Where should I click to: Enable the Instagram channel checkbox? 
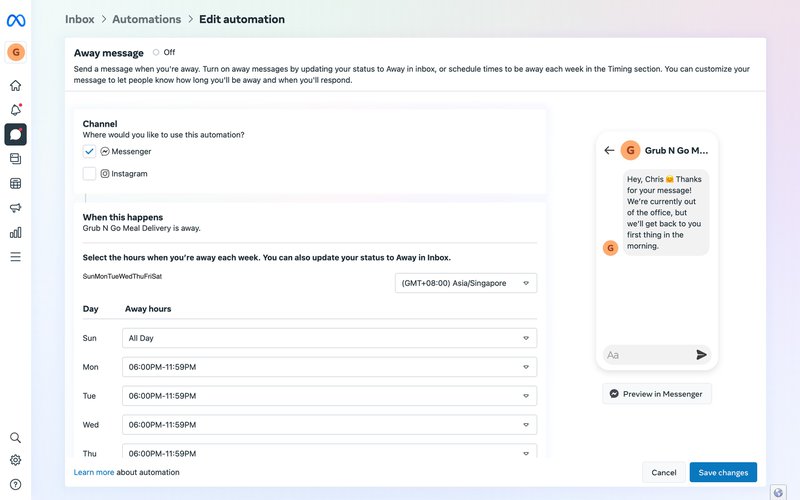(x=90, y=174)
